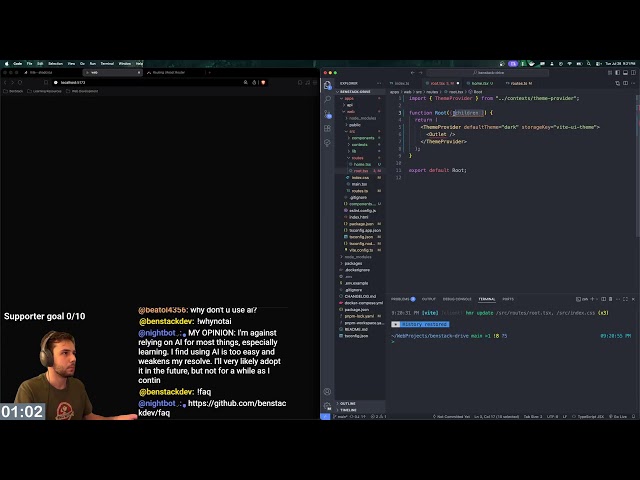Screen dimensions: 640x480
Task: Open a new browser tab with plus
Action: [x=209, y=73]
